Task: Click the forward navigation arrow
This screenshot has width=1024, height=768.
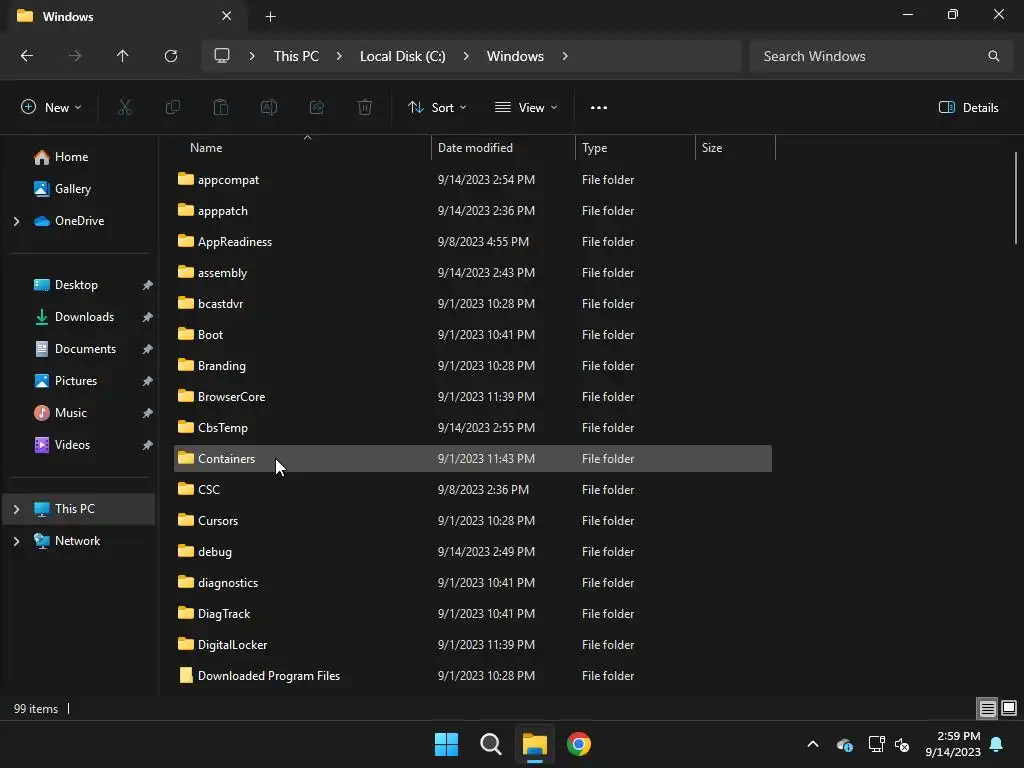Action: tap(75, 56)
